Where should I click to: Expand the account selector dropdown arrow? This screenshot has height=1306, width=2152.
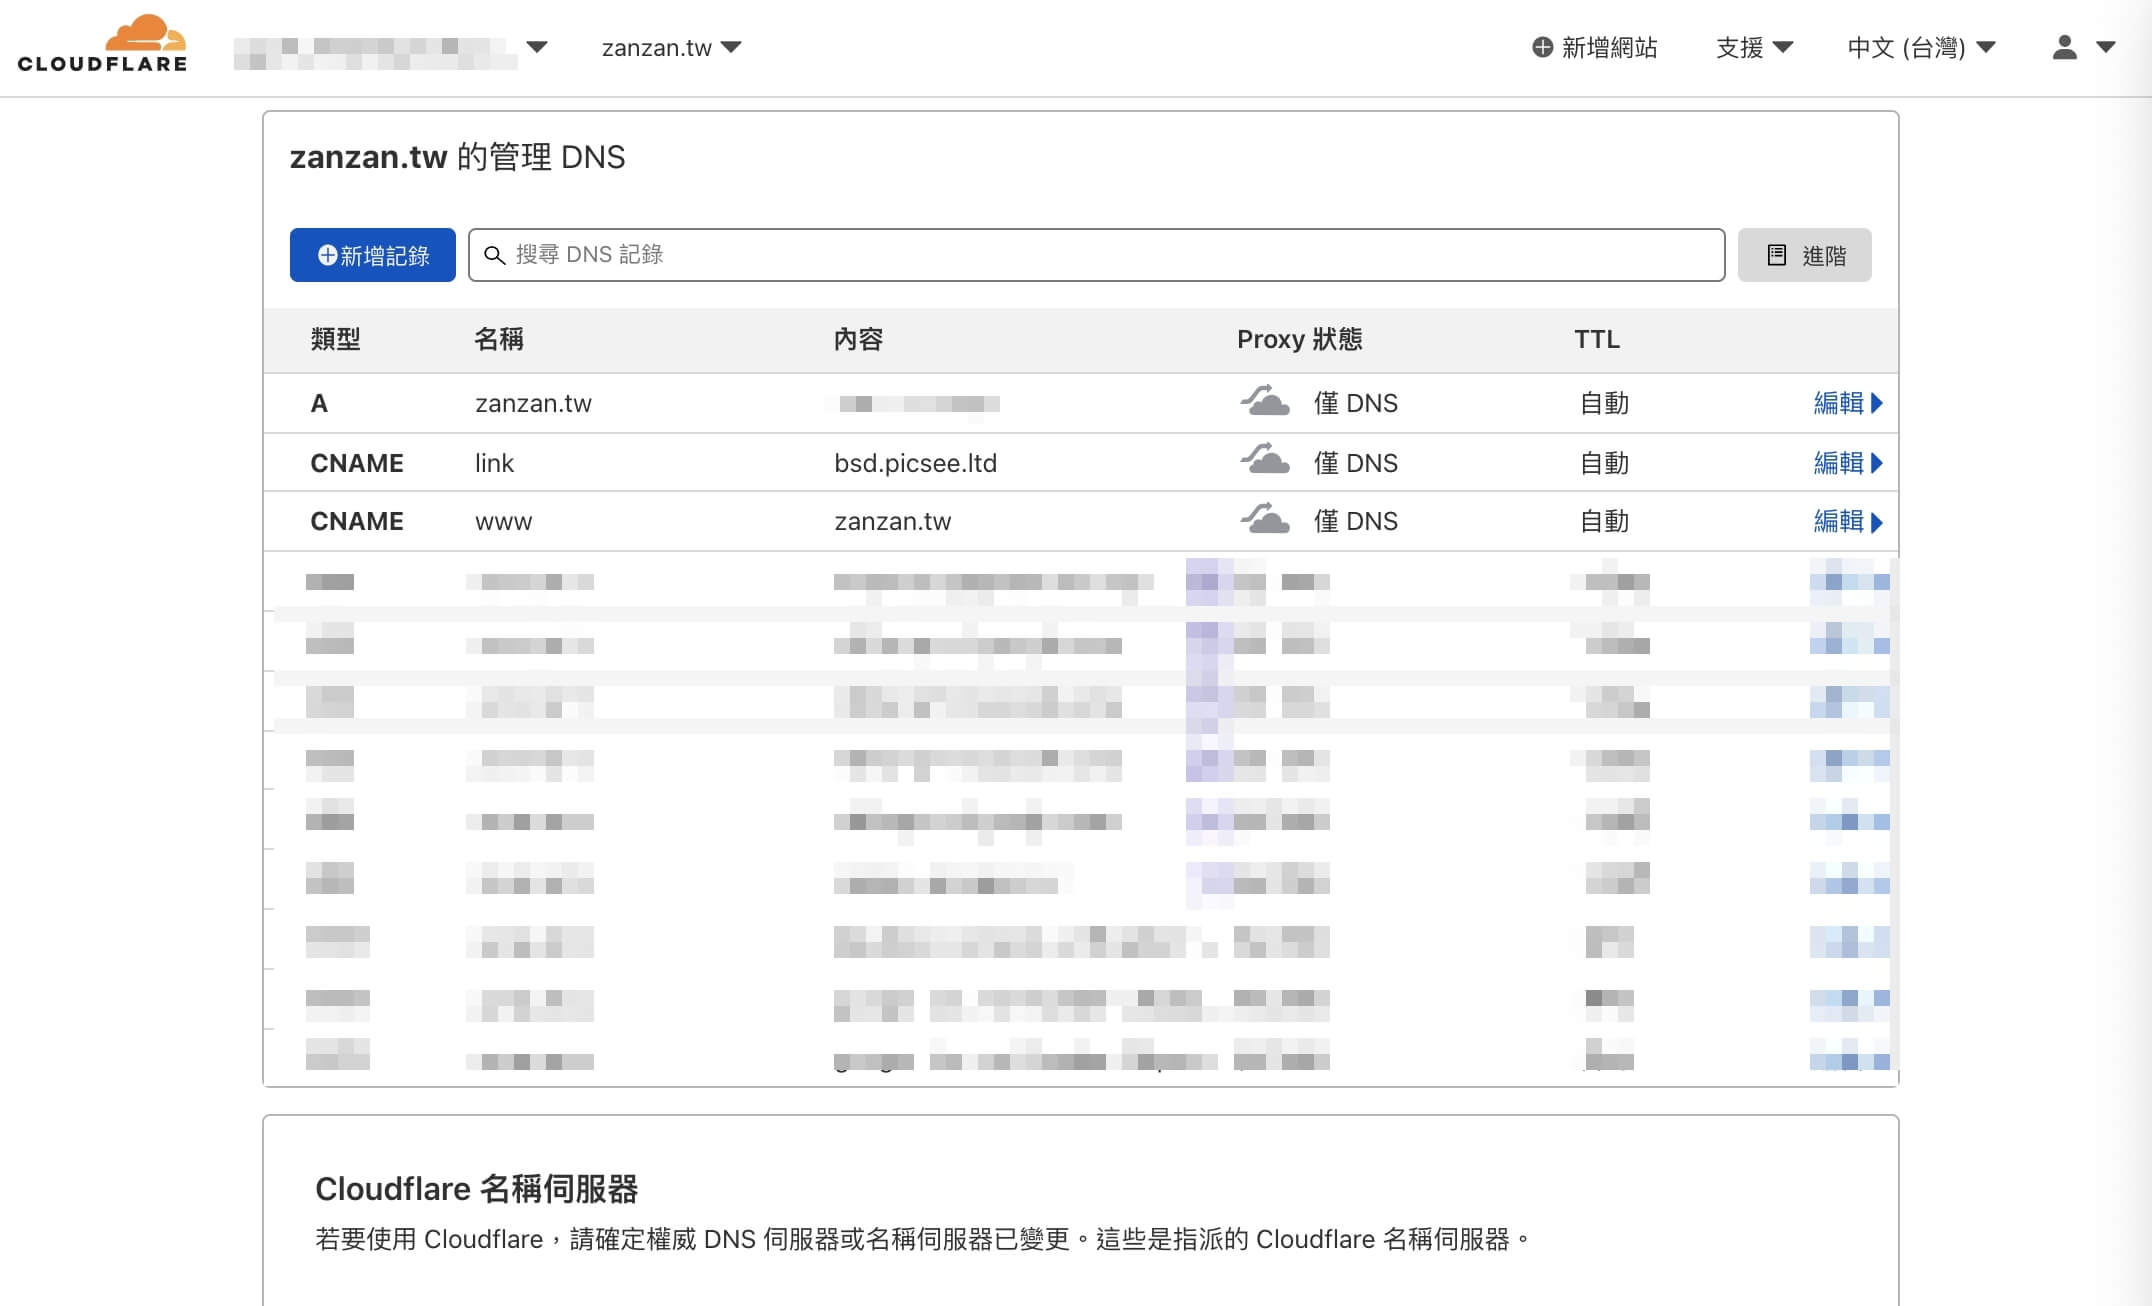pos(537,47)
